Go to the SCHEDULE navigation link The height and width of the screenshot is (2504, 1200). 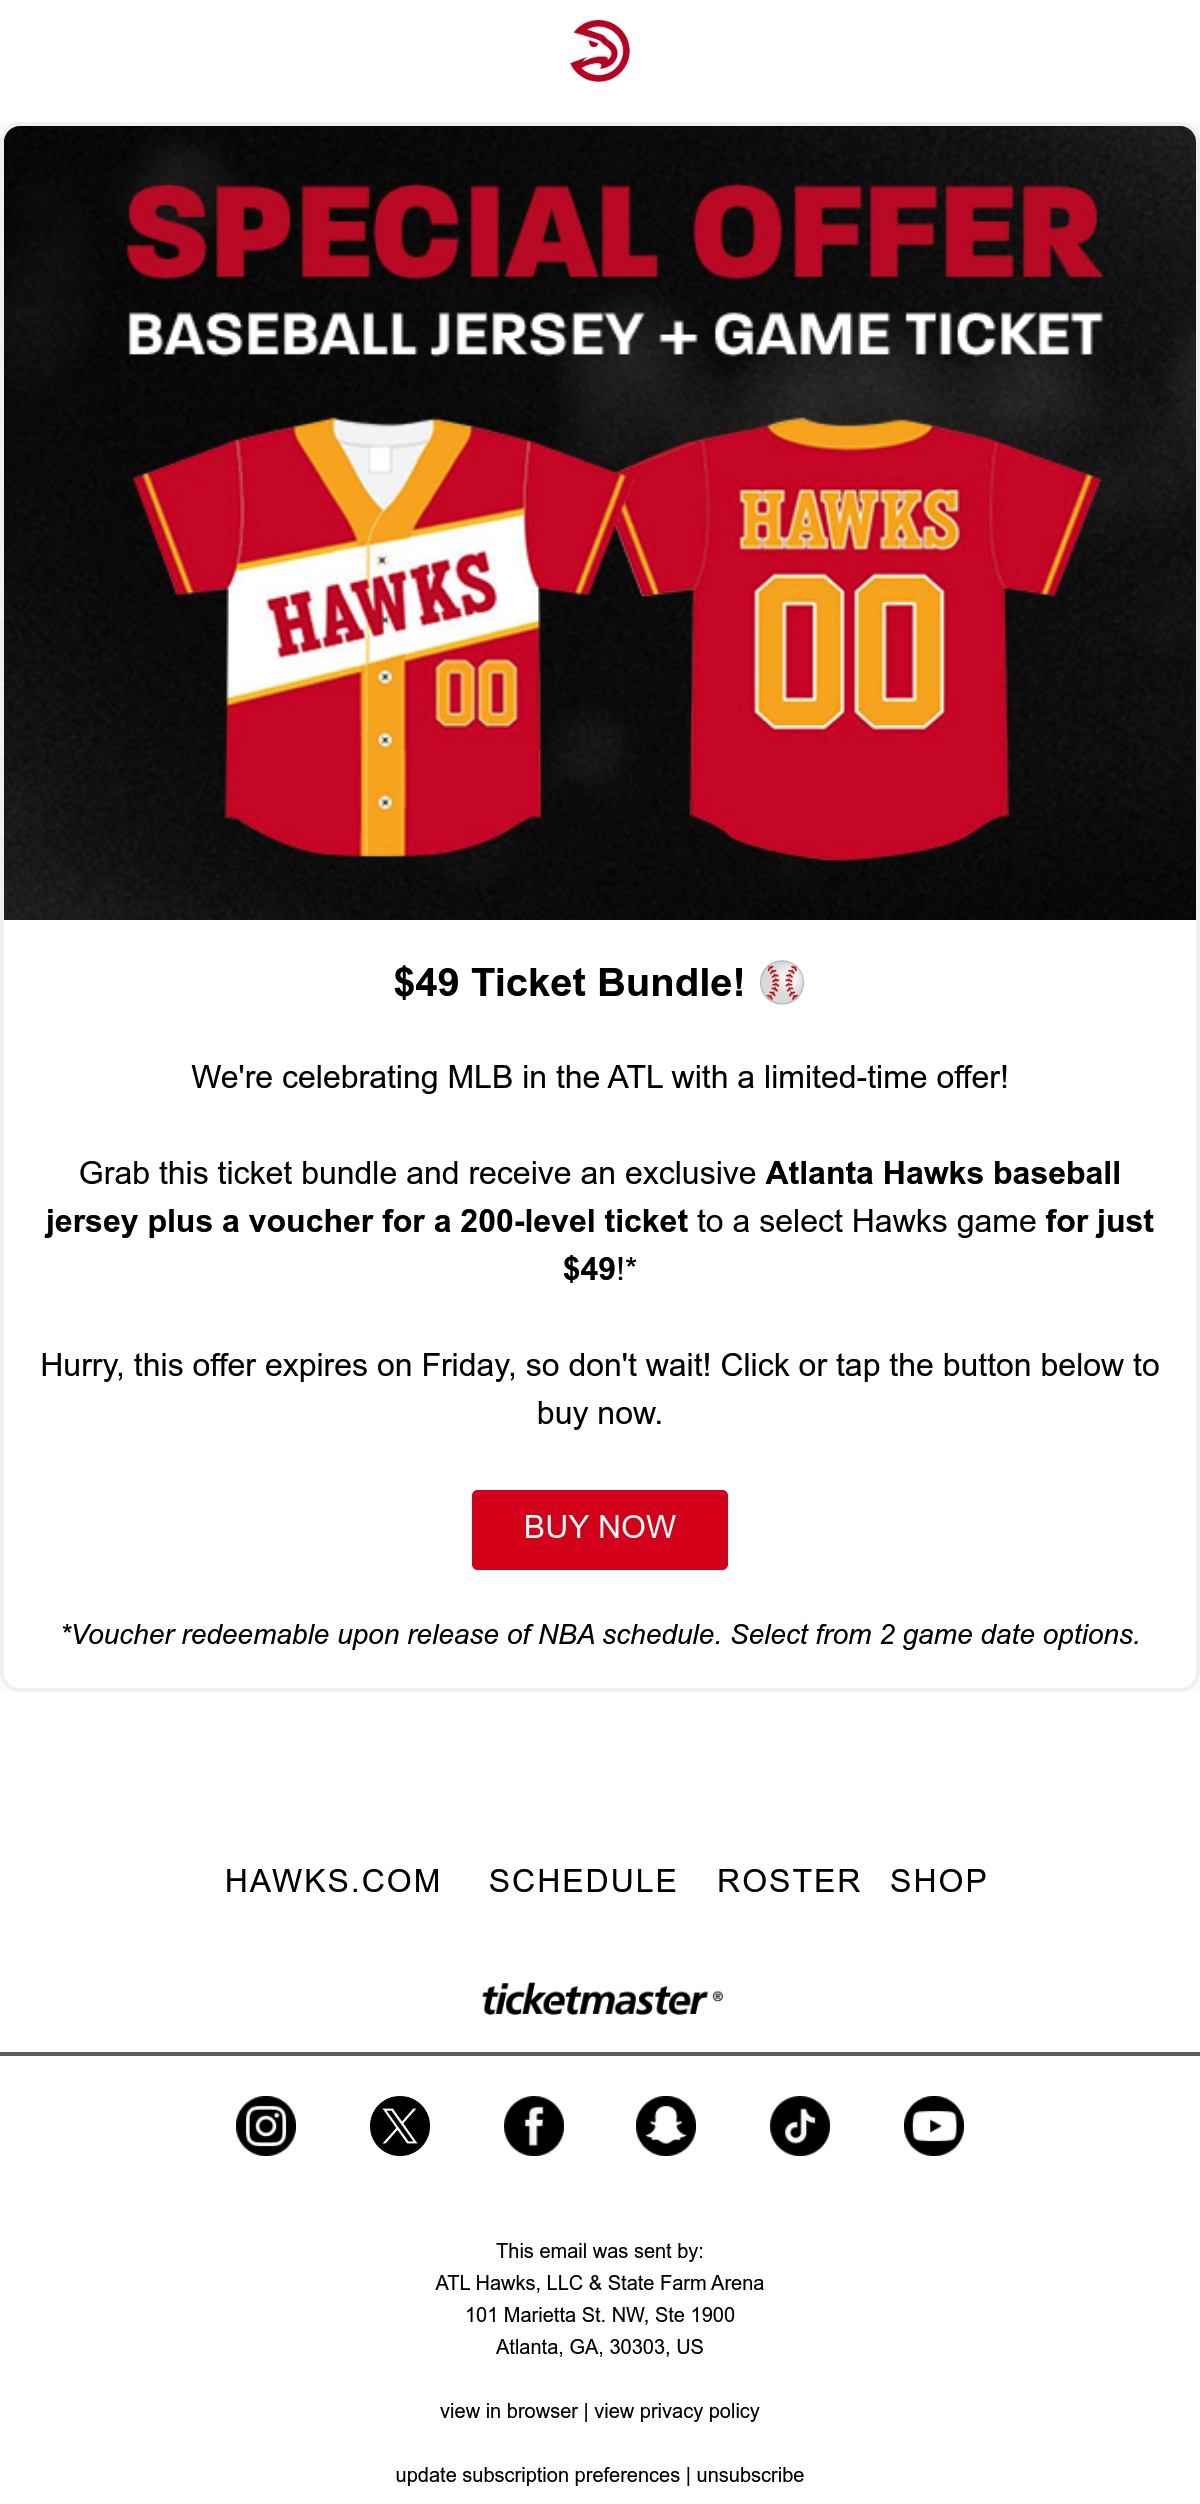coord(583,1881)
